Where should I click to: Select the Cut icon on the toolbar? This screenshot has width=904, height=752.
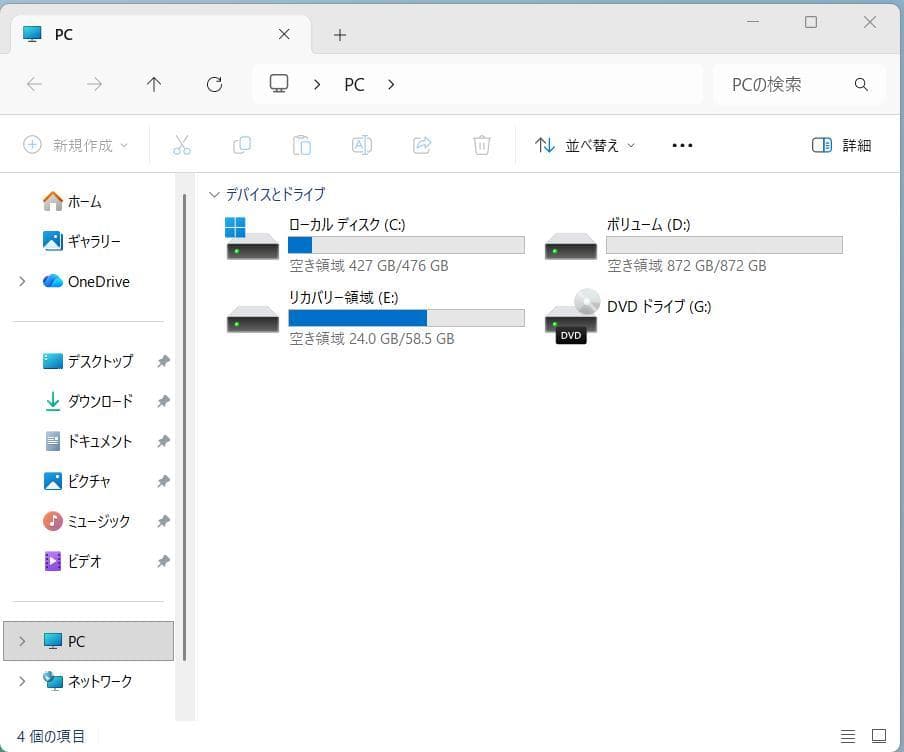click(182, 145)
